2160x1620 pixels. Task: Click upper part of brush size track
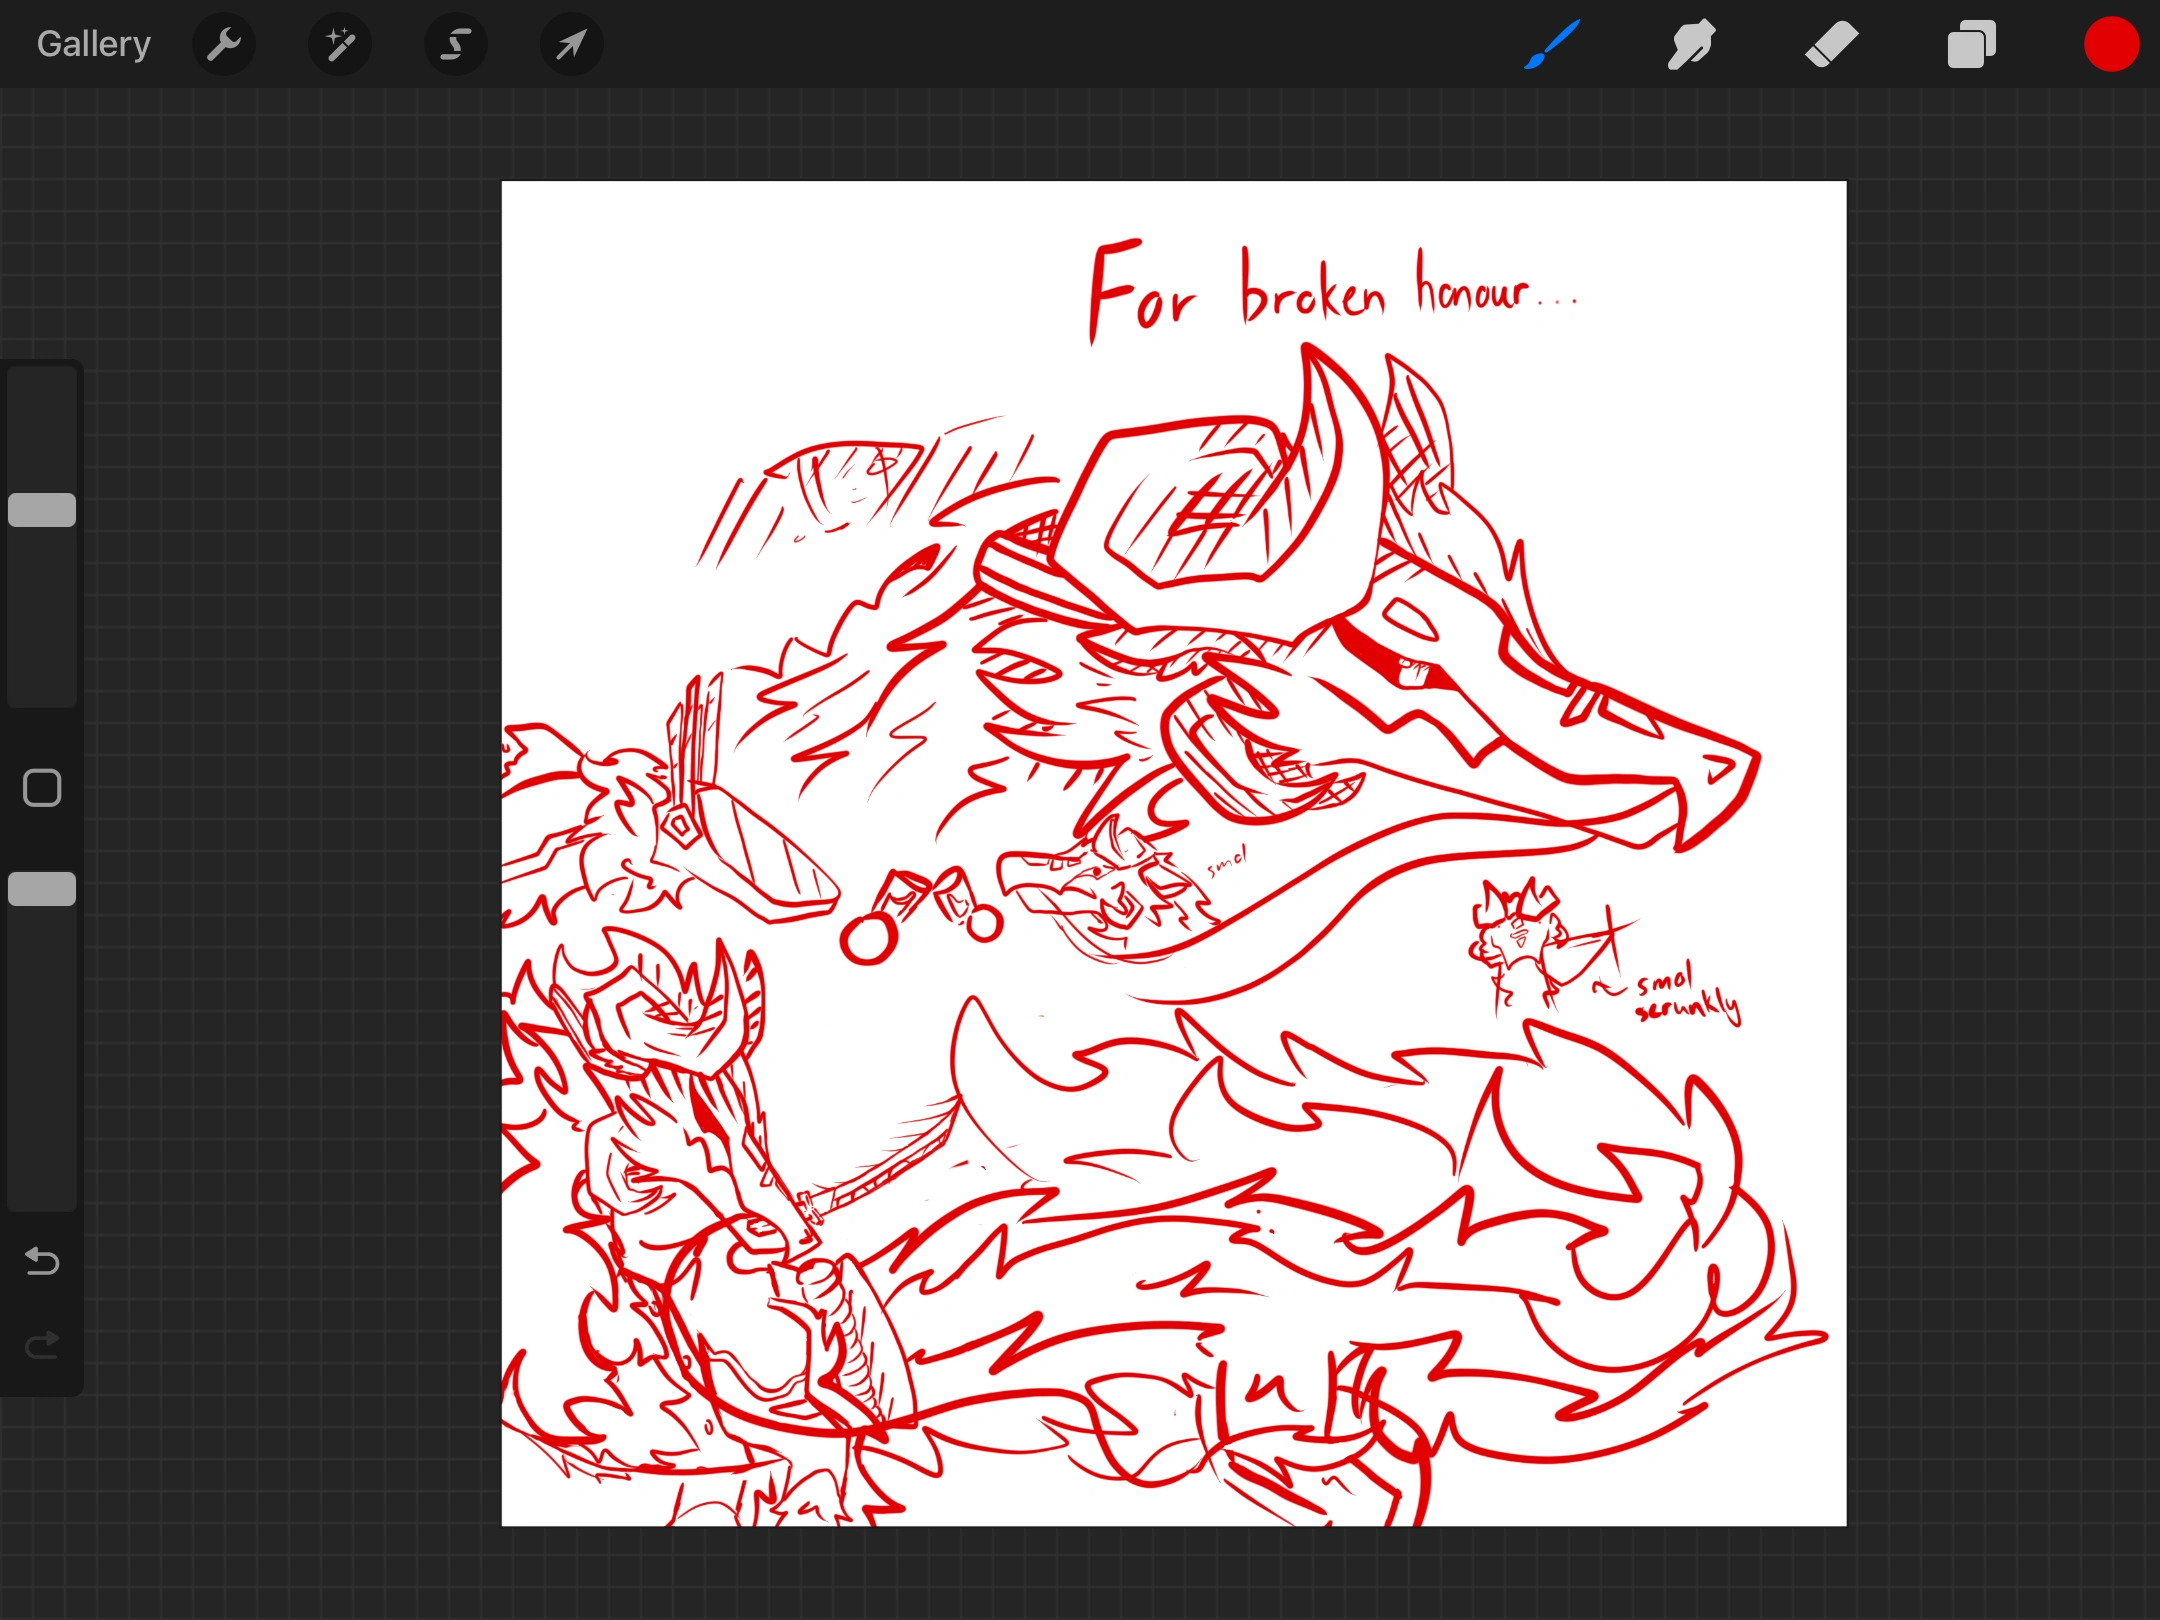click(x=42, y=420)
